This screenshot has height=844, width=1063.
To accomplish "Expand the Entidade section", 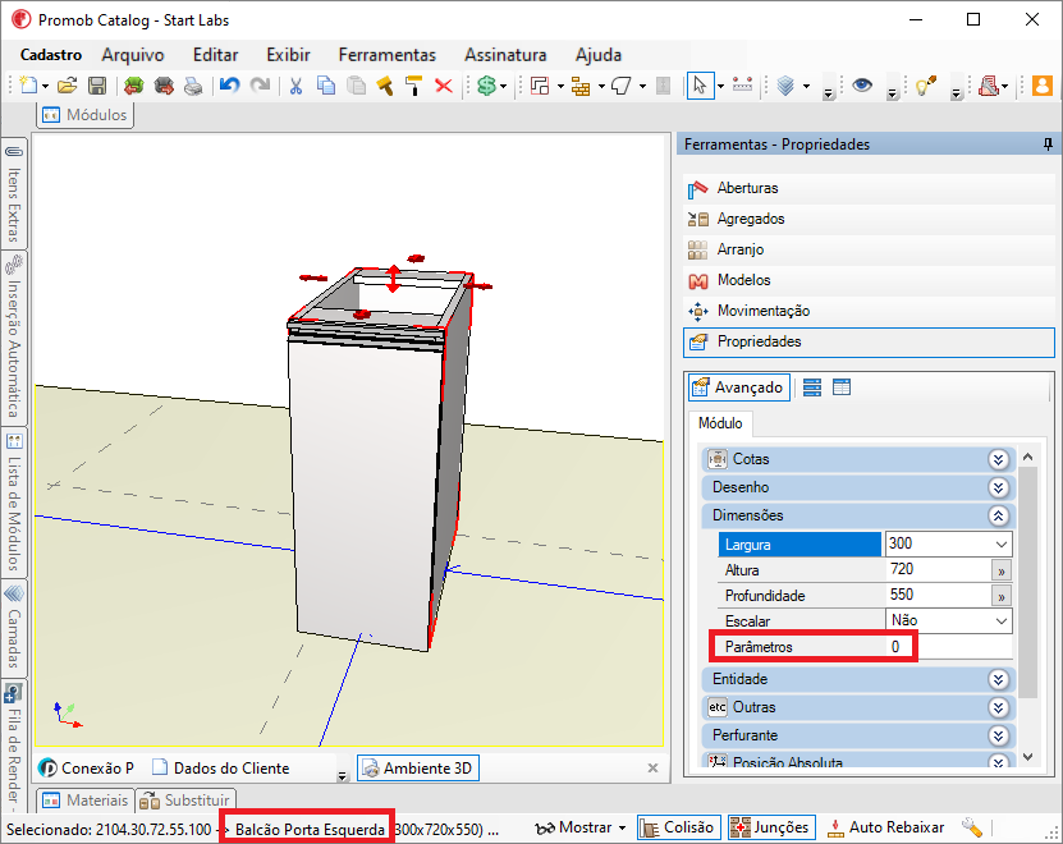I will pos(998,679).
